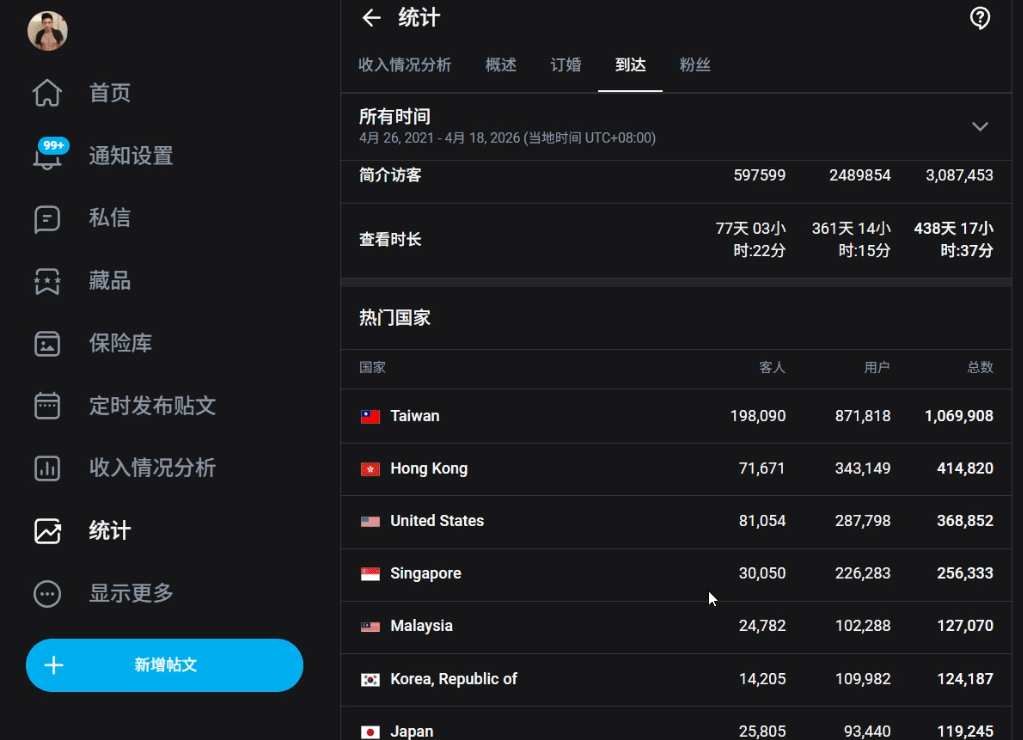Open the vault image icon
Viewport: 1023px width, 740px height.
point(47,344)
